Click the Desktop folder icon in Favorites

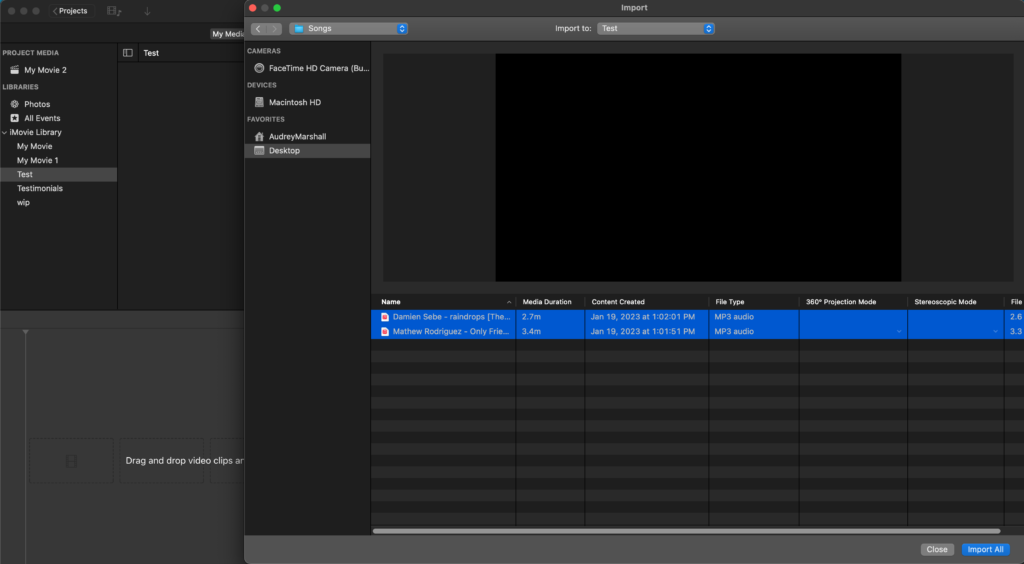pos(259,151)
